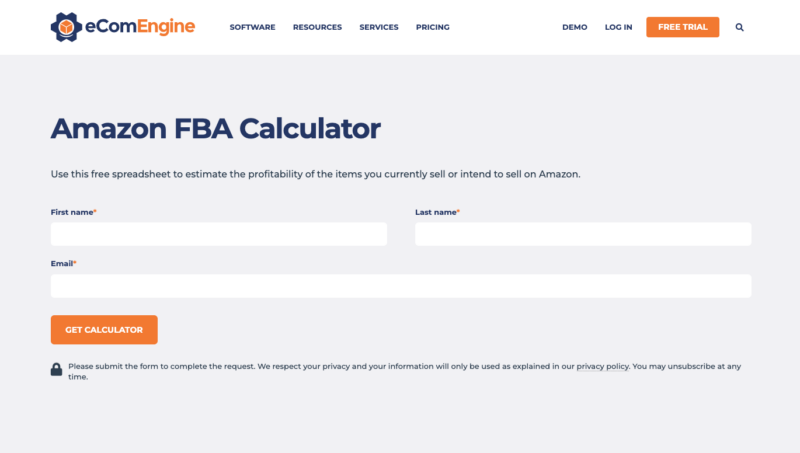Viewport: 800px width, 453px height.
Task: Start the Free Trial button
Action: coord(683,27)
